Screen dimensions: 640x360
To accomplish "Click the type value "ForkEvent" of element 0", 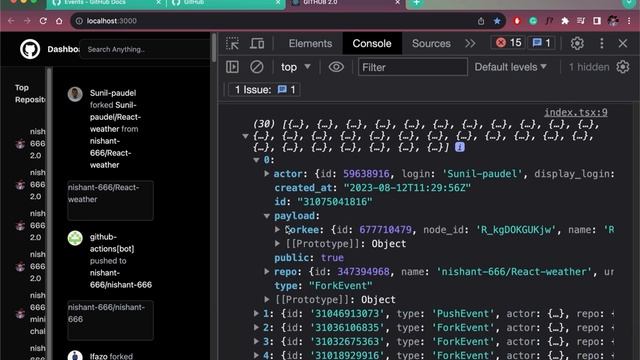I will coord(341,286).
